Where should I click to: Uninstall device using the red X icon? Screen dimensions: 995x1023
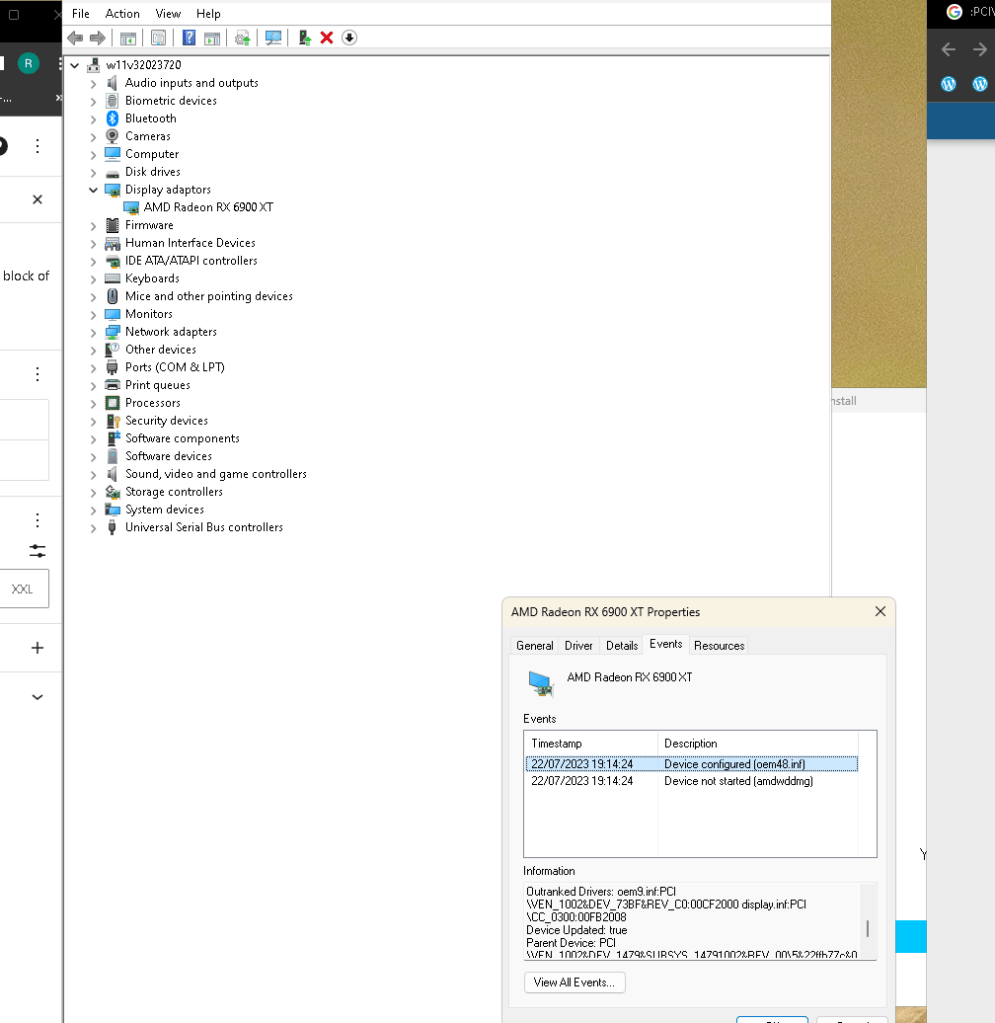pos(327,38)
